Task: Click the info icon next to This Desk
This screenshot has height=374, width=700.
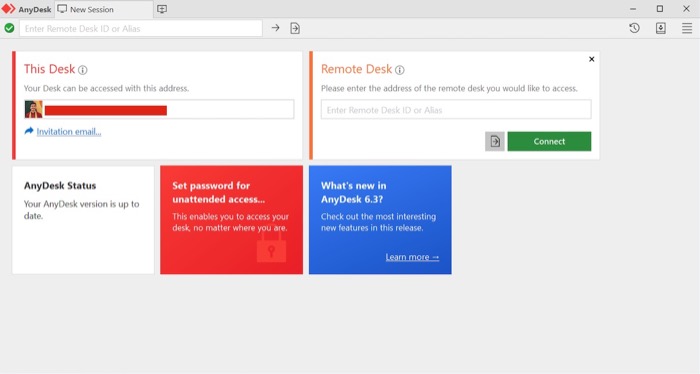Action: pyautogui.click(x=83, y=70)
